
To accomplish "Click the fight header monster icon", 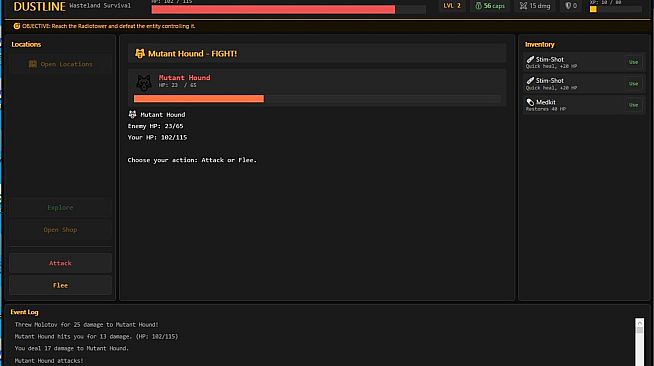I will click(140, 53).
